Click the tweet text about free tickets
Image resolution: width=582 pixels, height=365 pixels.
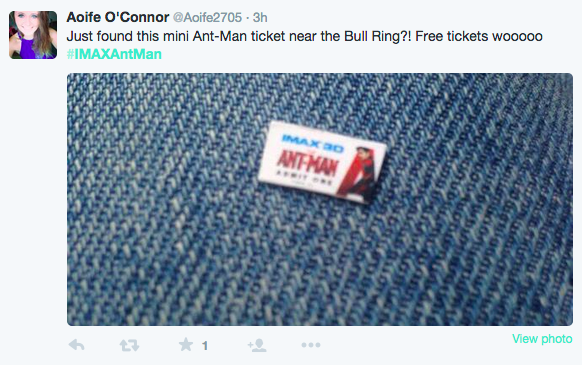tap(304, 36)
